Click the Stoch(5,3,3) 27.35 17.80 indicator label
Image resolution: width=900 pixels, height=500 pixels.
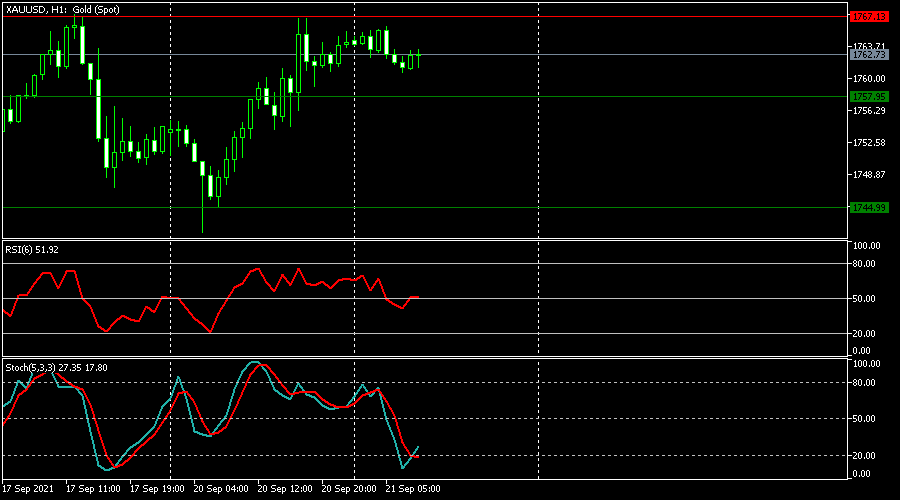coord(56,367)
